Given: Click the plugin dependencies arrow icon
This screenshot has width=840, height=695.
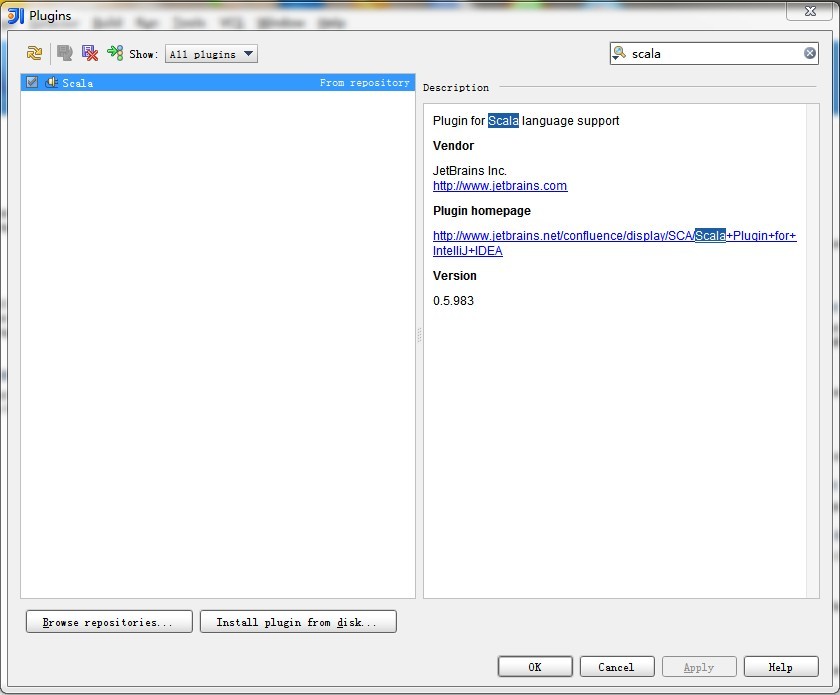Looking at the screenshot, I should (x=115, y=53).
